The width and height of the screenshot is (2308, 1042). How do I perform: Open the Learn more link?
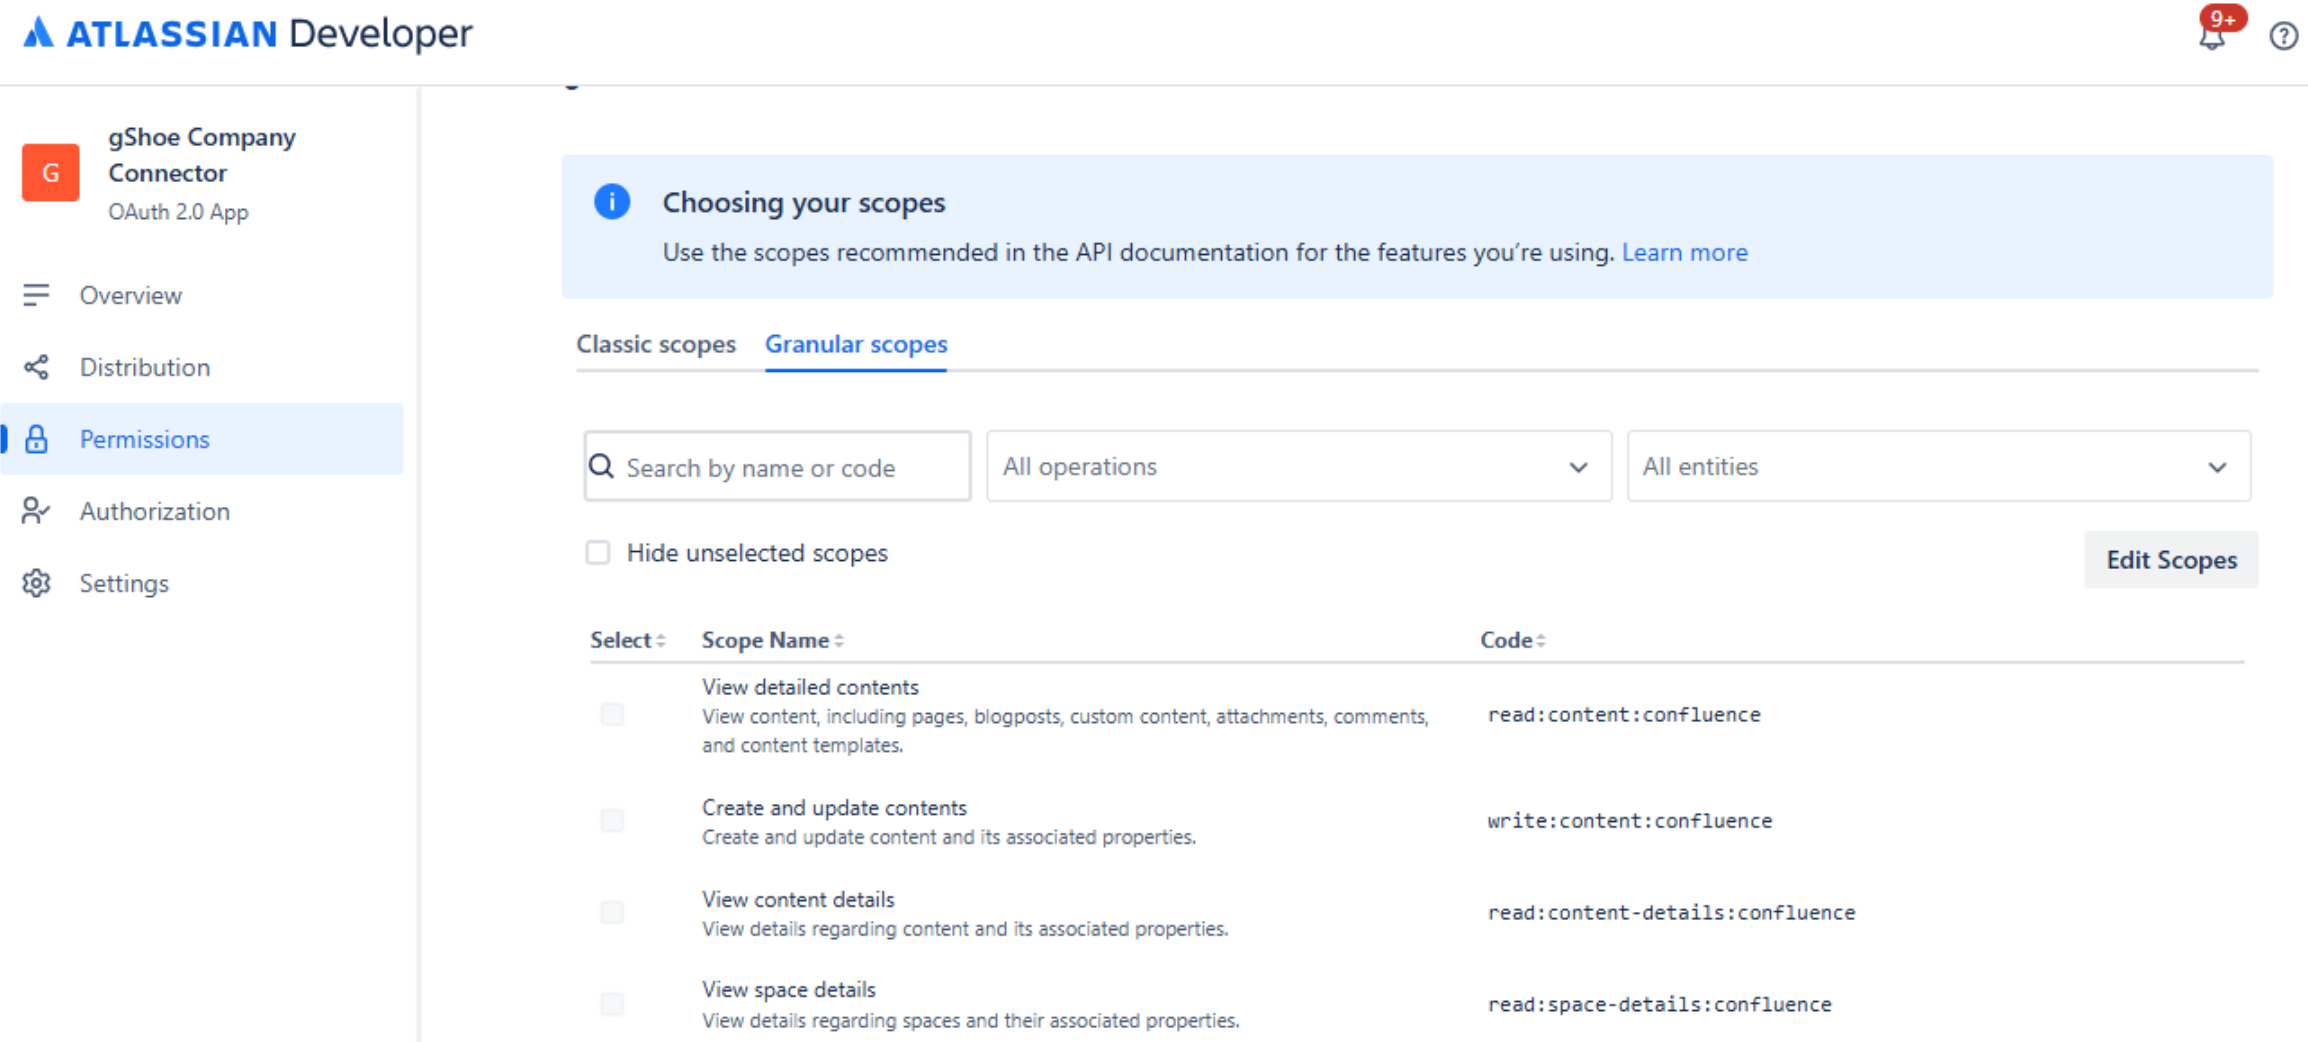(1685, 252)
